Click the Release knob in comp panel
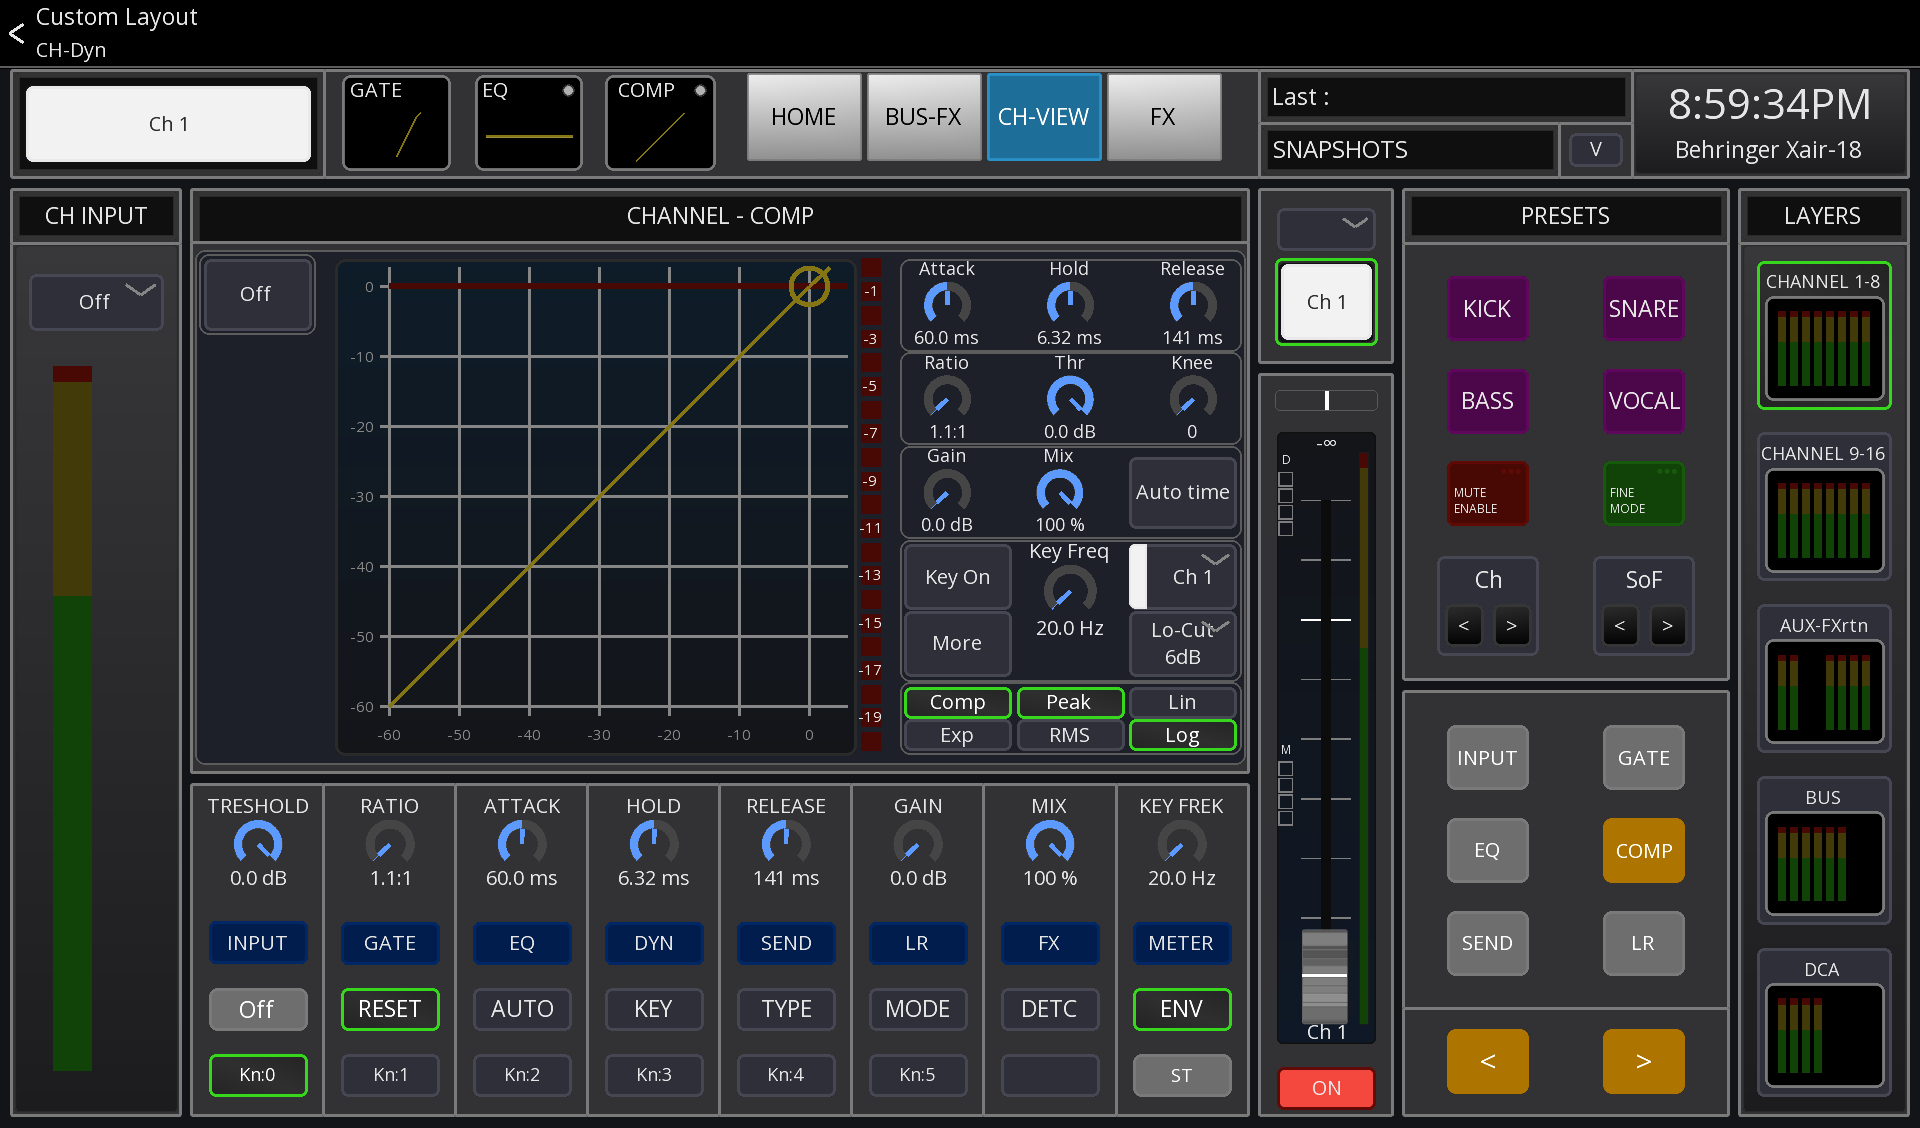The height and width of the screenshot is (1128, 1920). (x=1192, y=304)
